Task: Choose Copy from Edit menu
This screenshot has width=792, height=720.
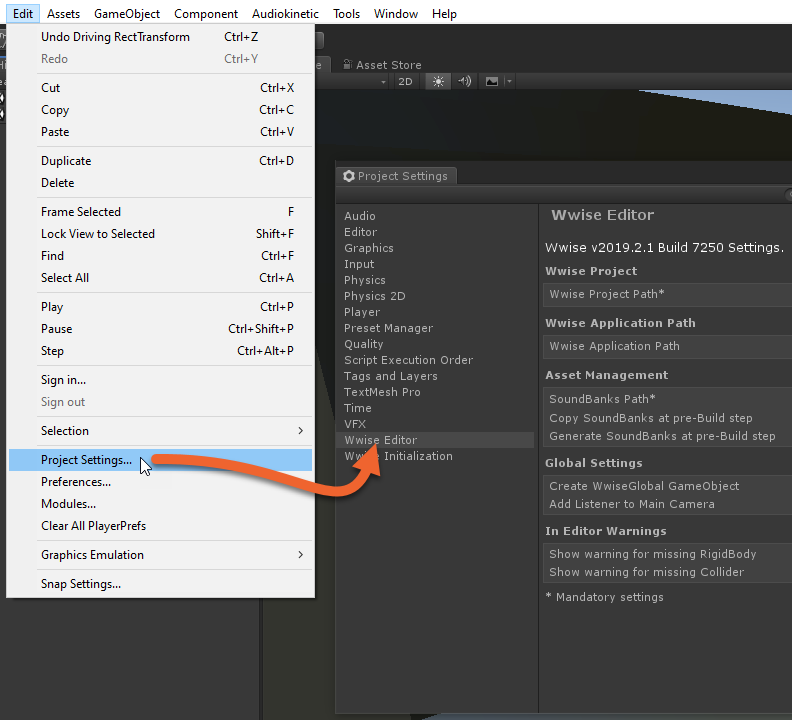Action: 161,110
